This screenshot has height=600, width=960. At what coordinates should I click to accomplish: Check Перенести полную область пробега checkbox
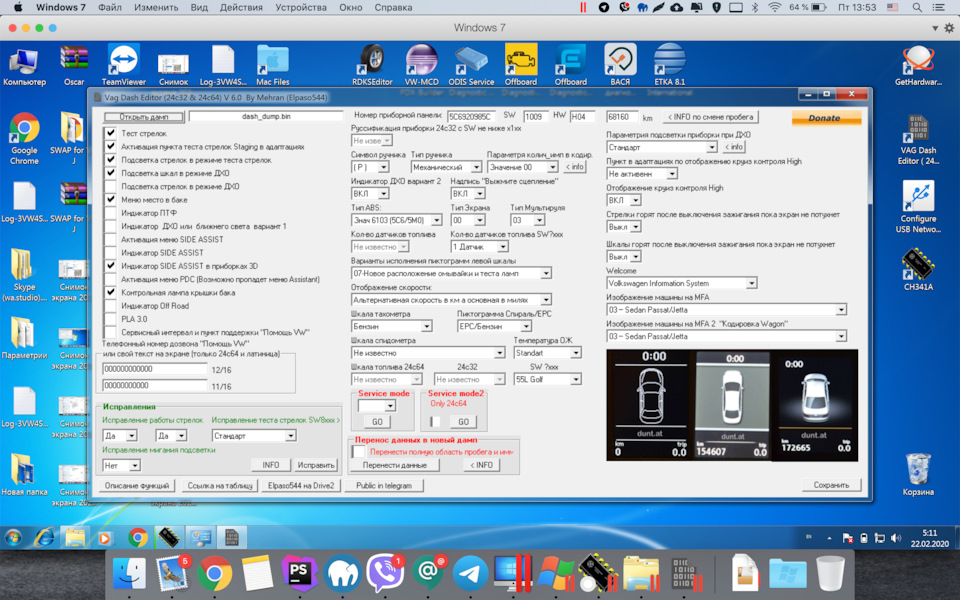pos(359,452)
